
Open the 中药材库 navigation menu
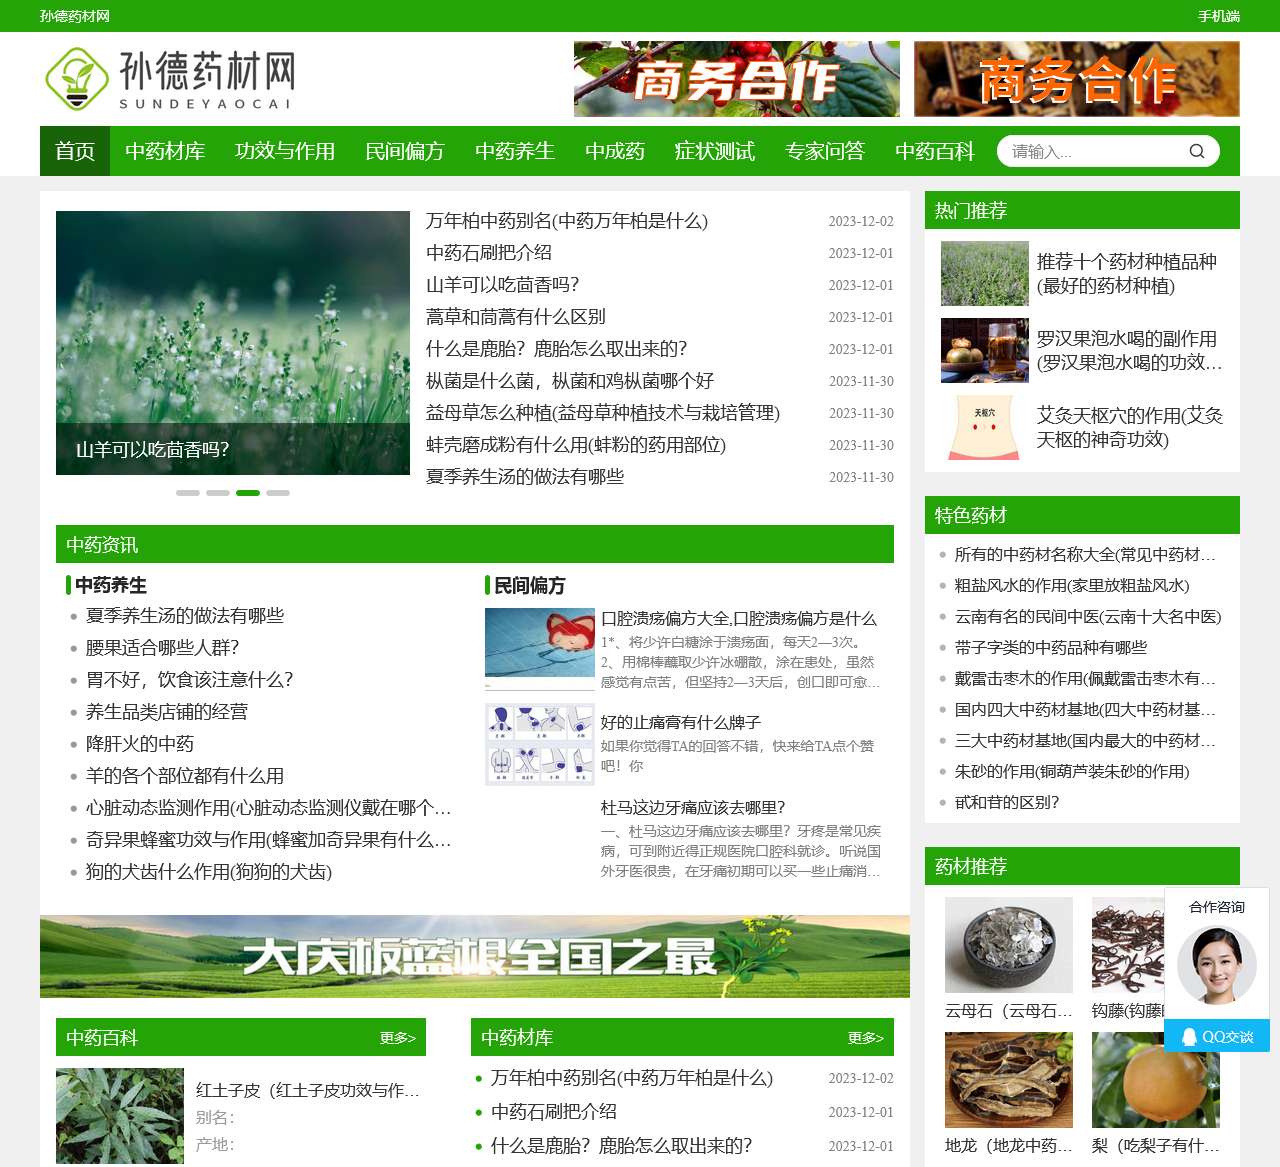(x=164, y=151)
